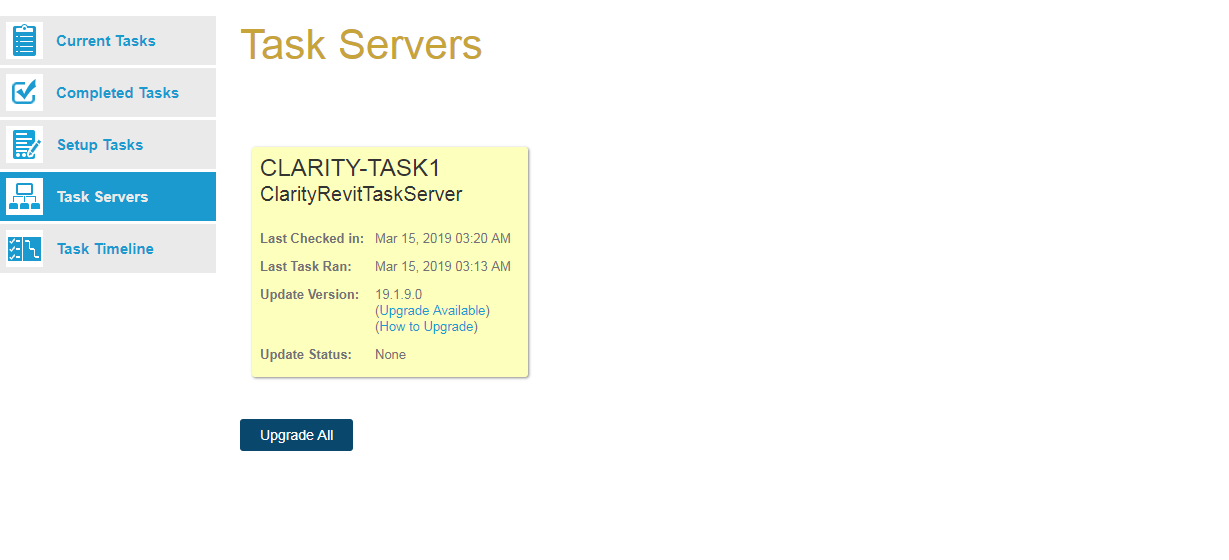Viewport: 1229px width, 560px height.
Task: Click the Task Servers page heading
Action: pos(361,45)
